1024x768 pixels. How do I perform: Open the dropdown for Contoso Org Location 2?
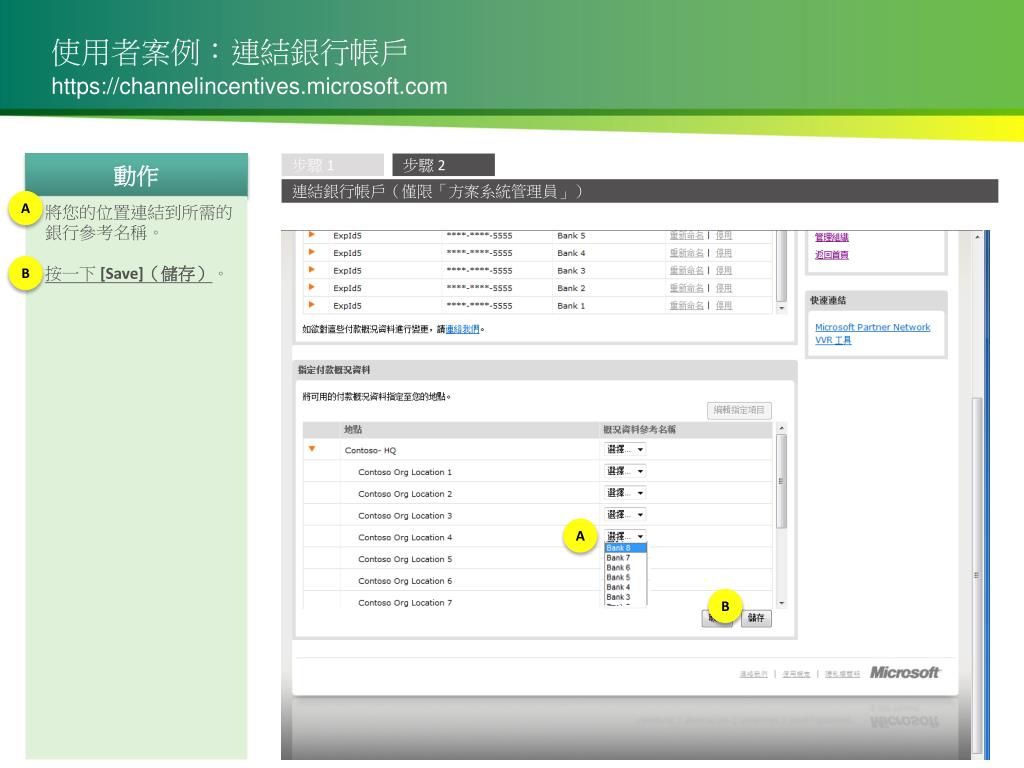point(625,492)
